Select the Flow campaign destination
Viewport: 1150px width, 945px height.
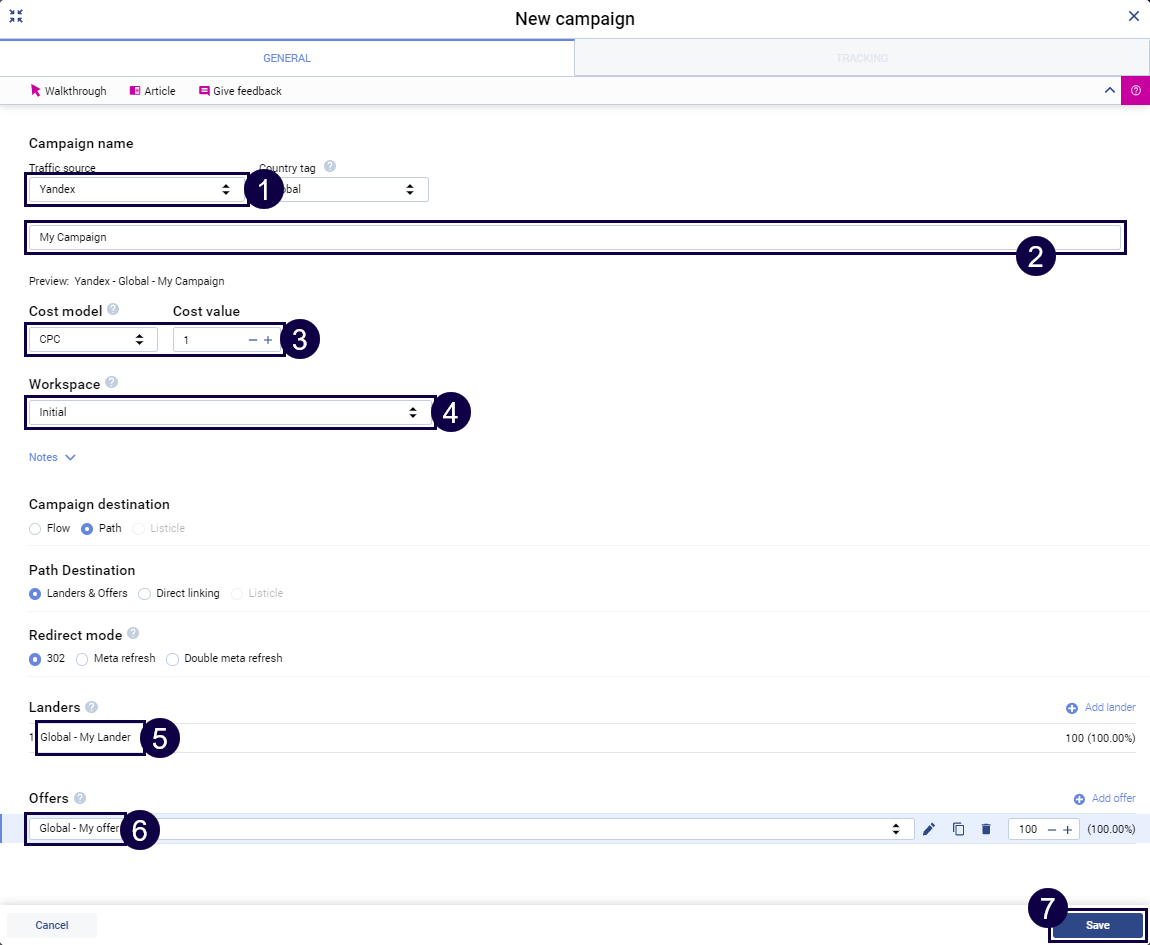[36, 528]
